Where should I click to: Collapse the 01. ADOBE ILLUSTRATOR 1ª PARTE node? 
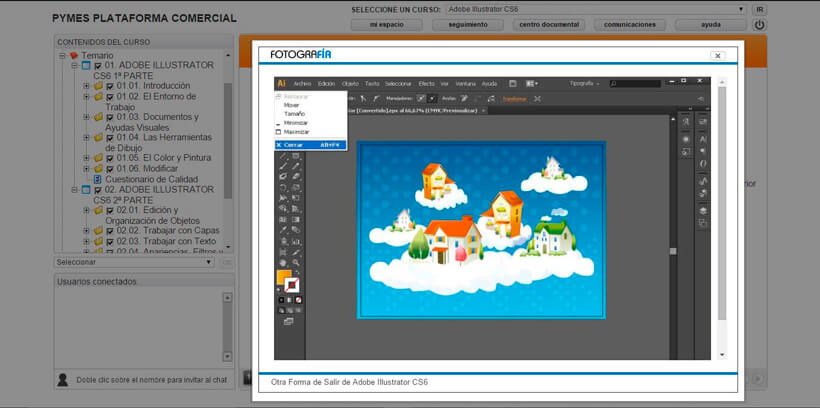[x=74, y=65]
